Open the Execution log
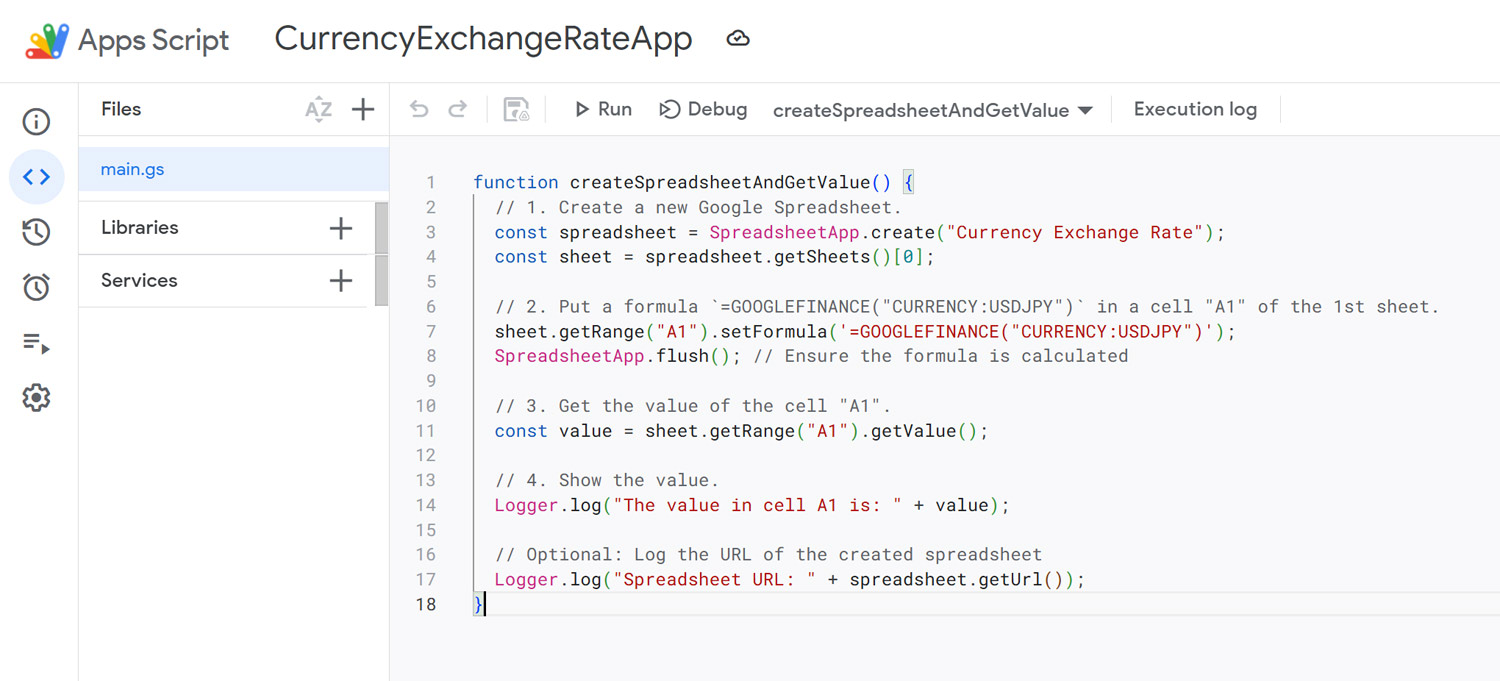This screenshot has width=1500, height=681. (x=1195, y=110)
